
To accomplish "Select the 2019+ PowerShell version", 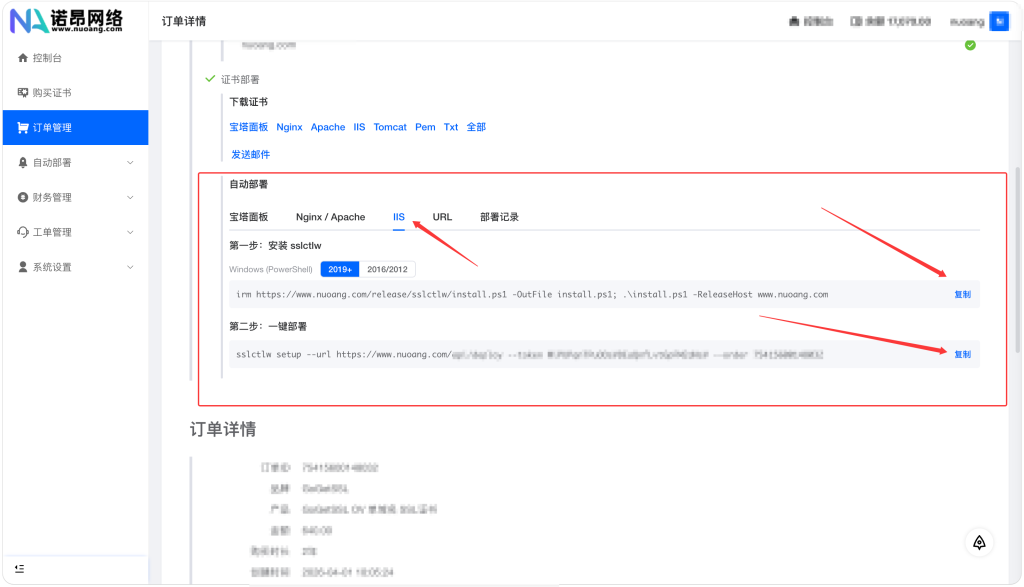I will point(340,269).
